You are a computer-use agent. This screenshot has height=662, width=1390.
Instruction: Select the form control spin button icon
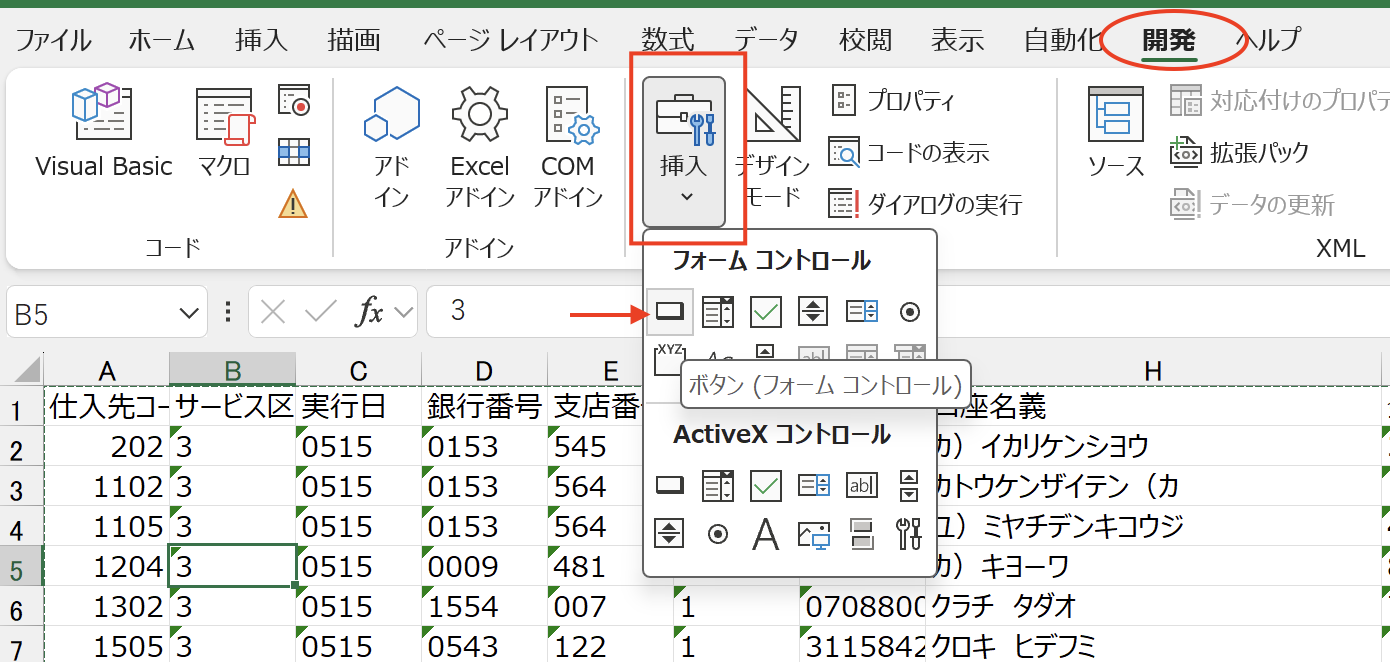tap(813, 312)
